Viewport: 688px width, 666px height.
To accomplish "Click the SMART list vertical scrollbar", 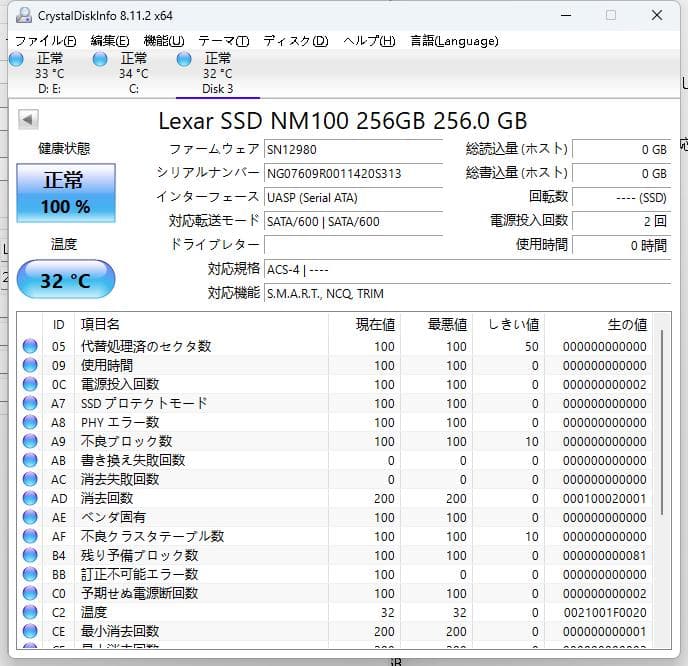I will pyautogui.click(x=662, y=422).
